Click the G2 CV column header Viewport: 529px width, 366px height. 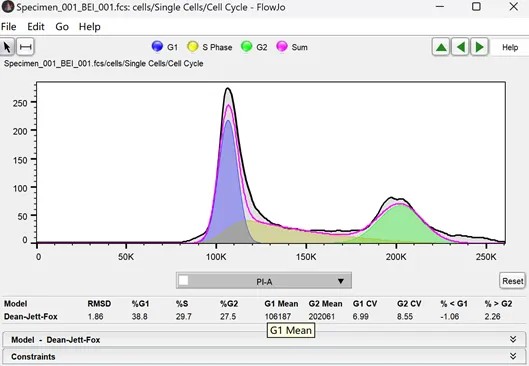[x=409, y=304]
